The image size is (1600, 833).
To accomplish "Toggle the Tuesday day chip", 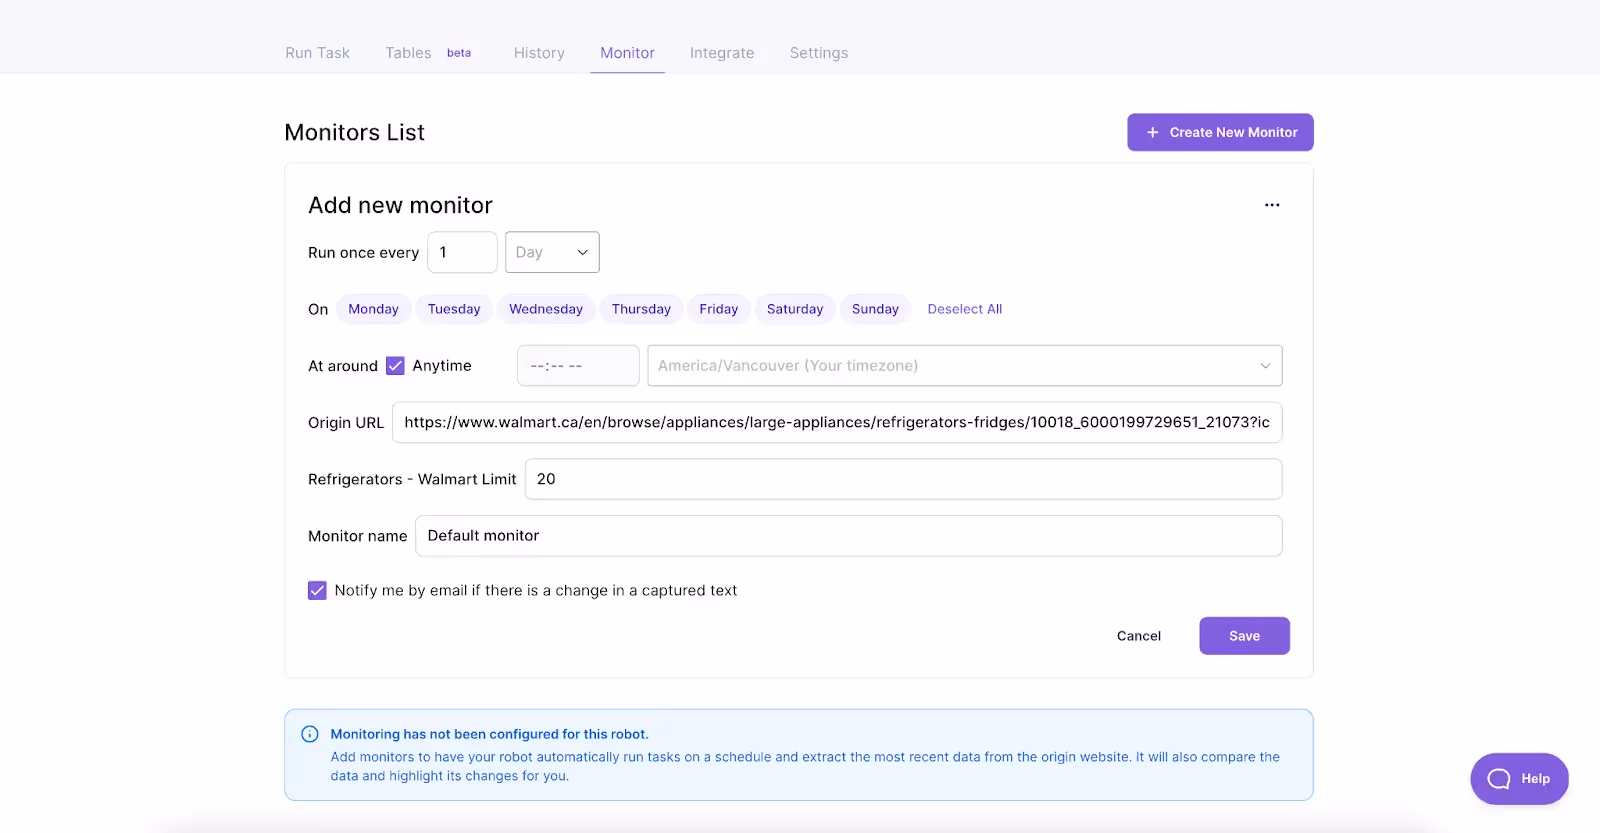I will point(454,309).
